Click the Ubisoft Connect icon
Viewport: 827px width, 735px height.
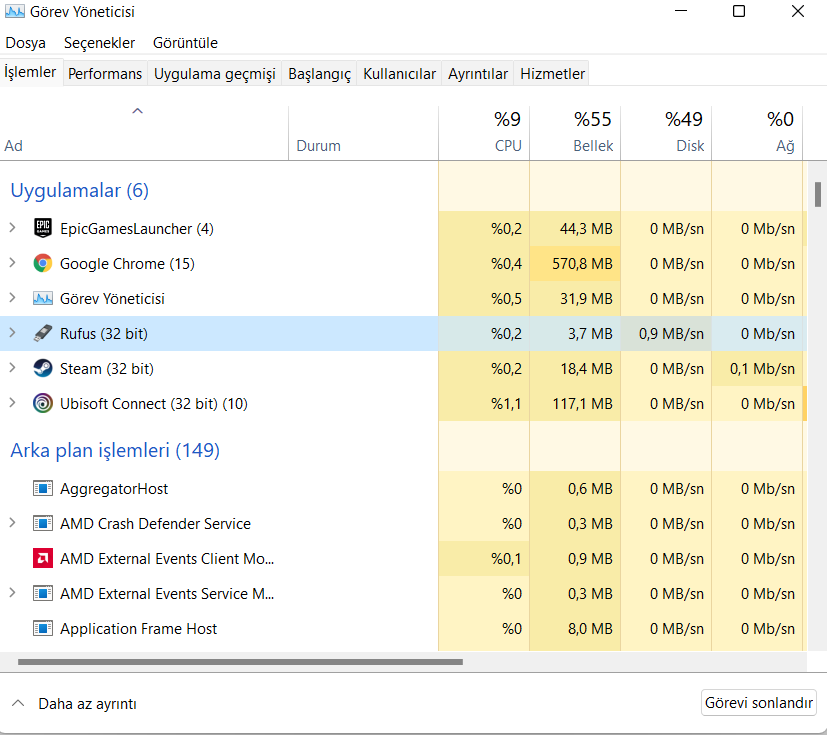click(43, 403)
